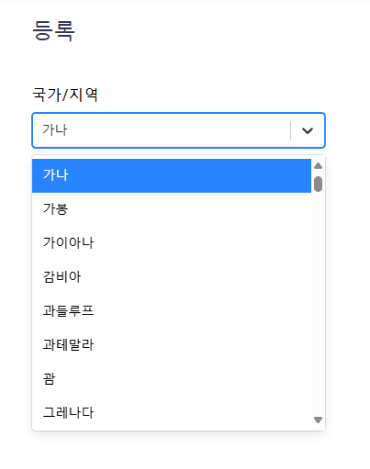Click the scrollbar down arrow
This screenshot has width=370, height=469.
click(x=318, y=420)
